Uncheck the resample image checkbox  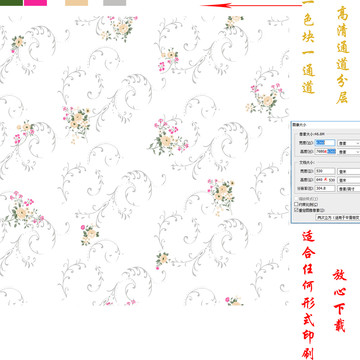tap(296, 210)
